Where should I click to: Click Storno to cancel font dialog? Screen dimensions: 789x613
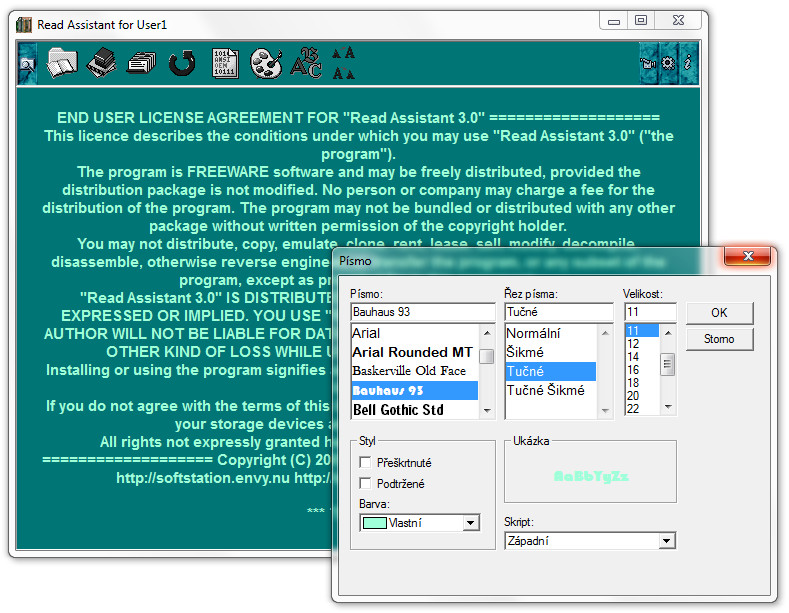719,339
